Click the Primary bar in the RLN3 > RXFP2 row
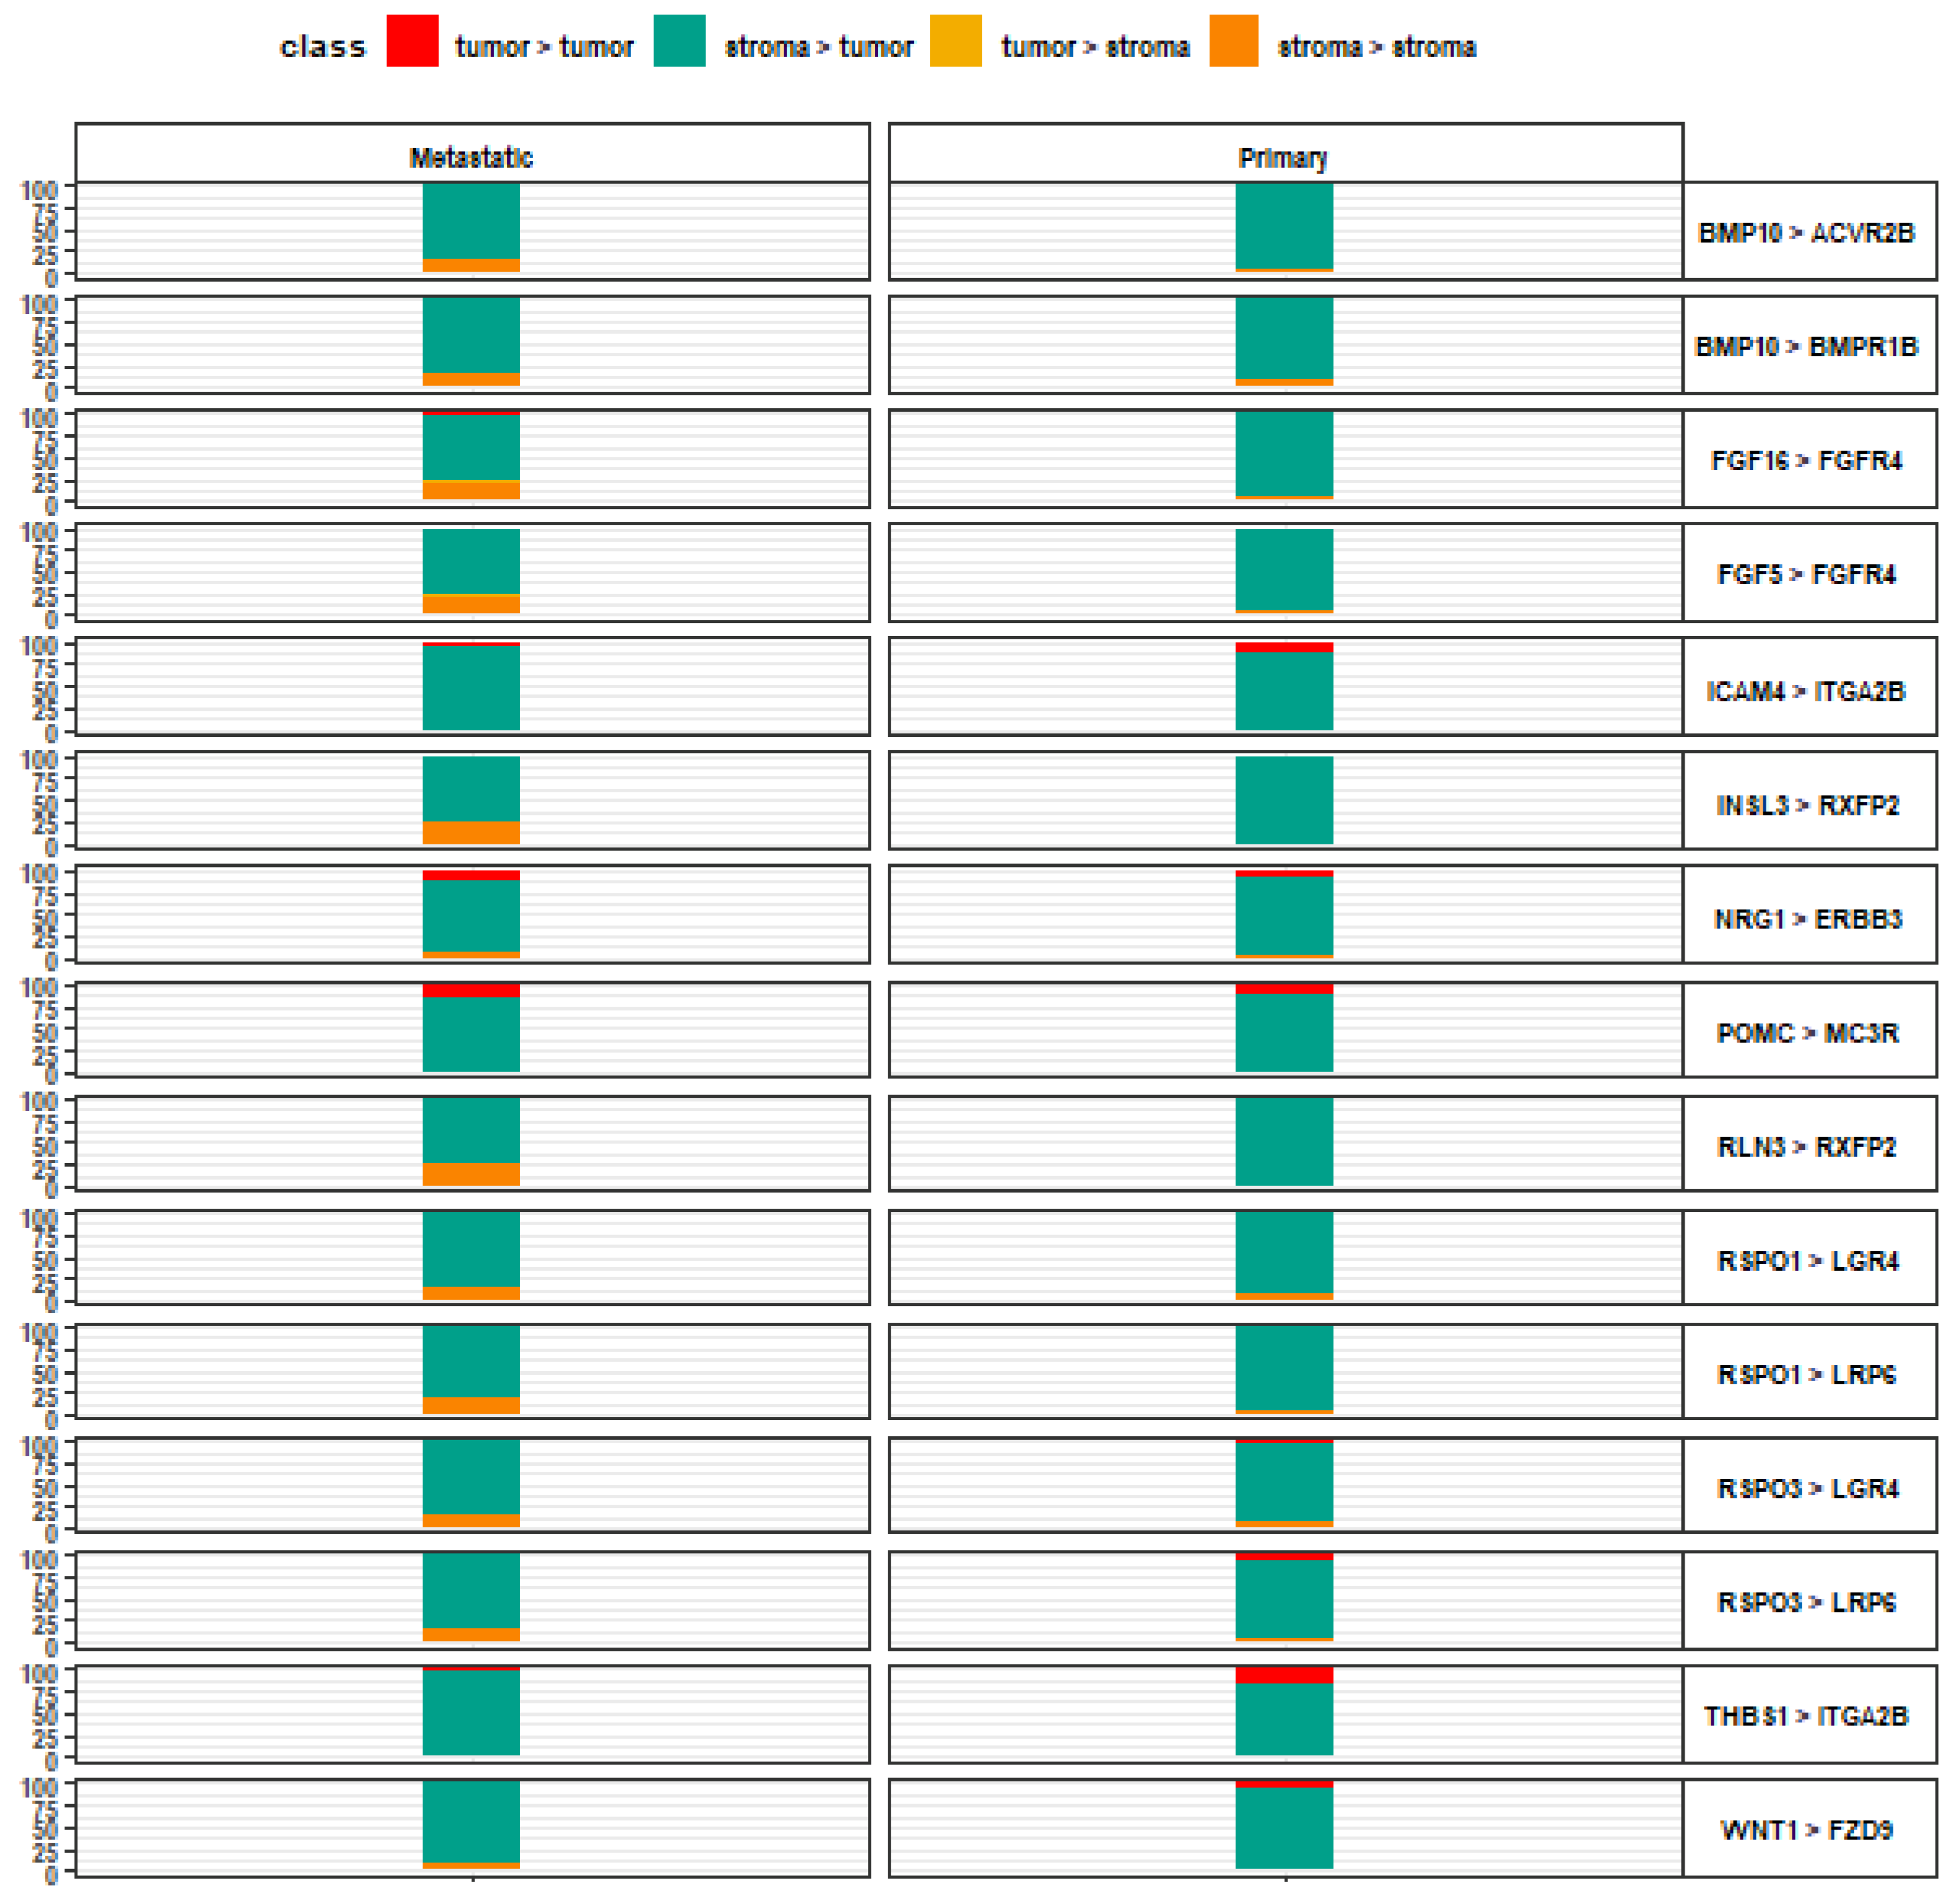 click(1284, 1142)
